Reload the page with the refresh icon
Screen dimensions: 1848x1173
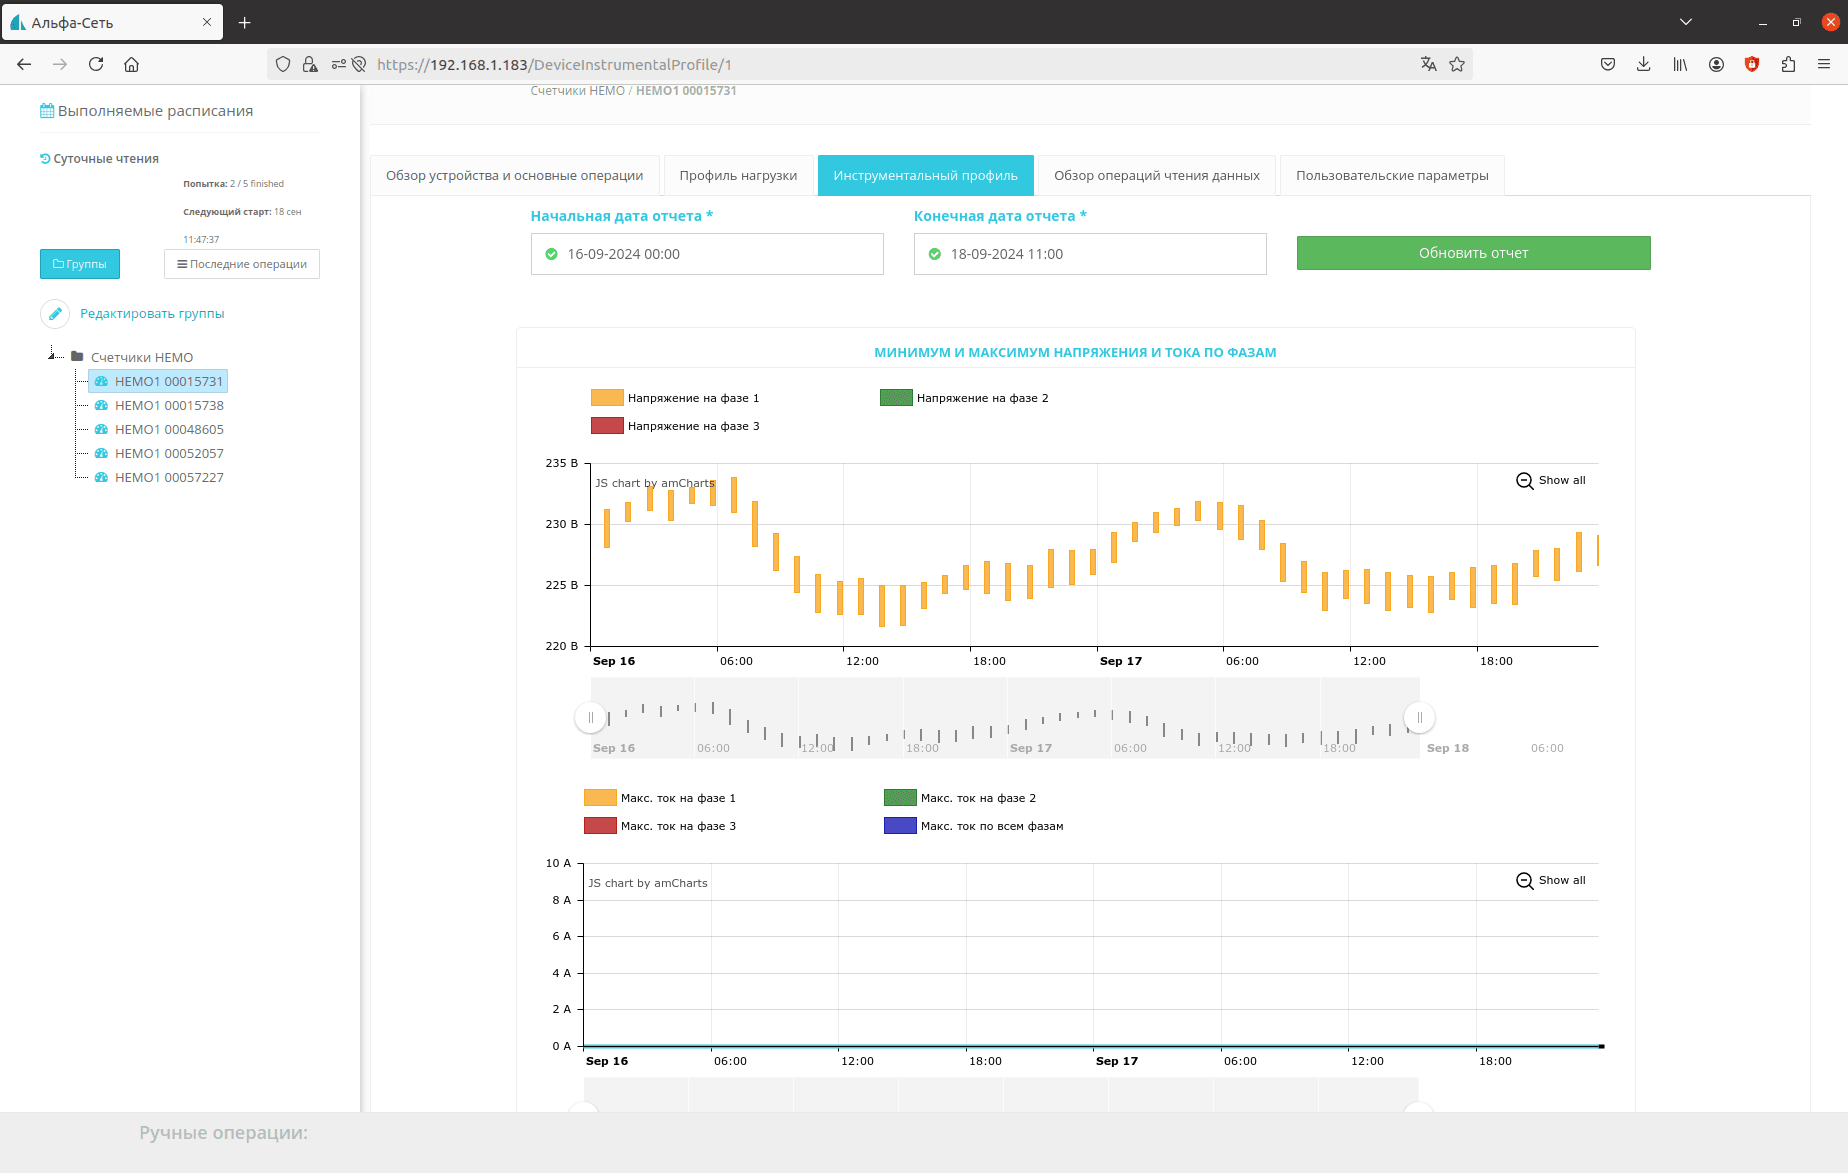coord(96,64)
